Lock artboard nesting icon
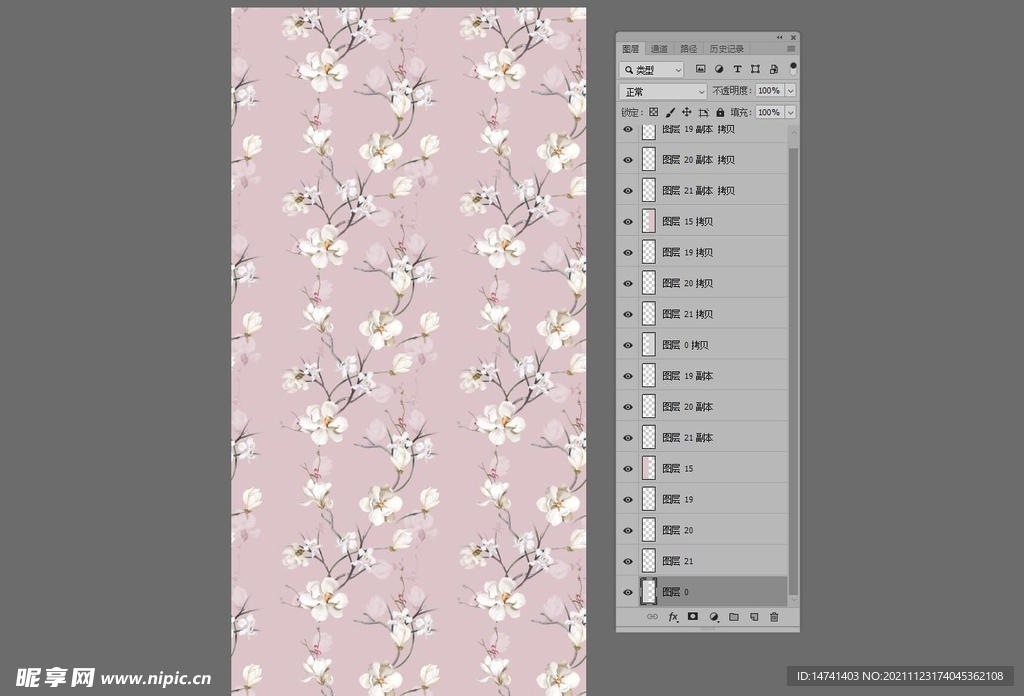Viewport: 1024px width, 696px height. 703,112
